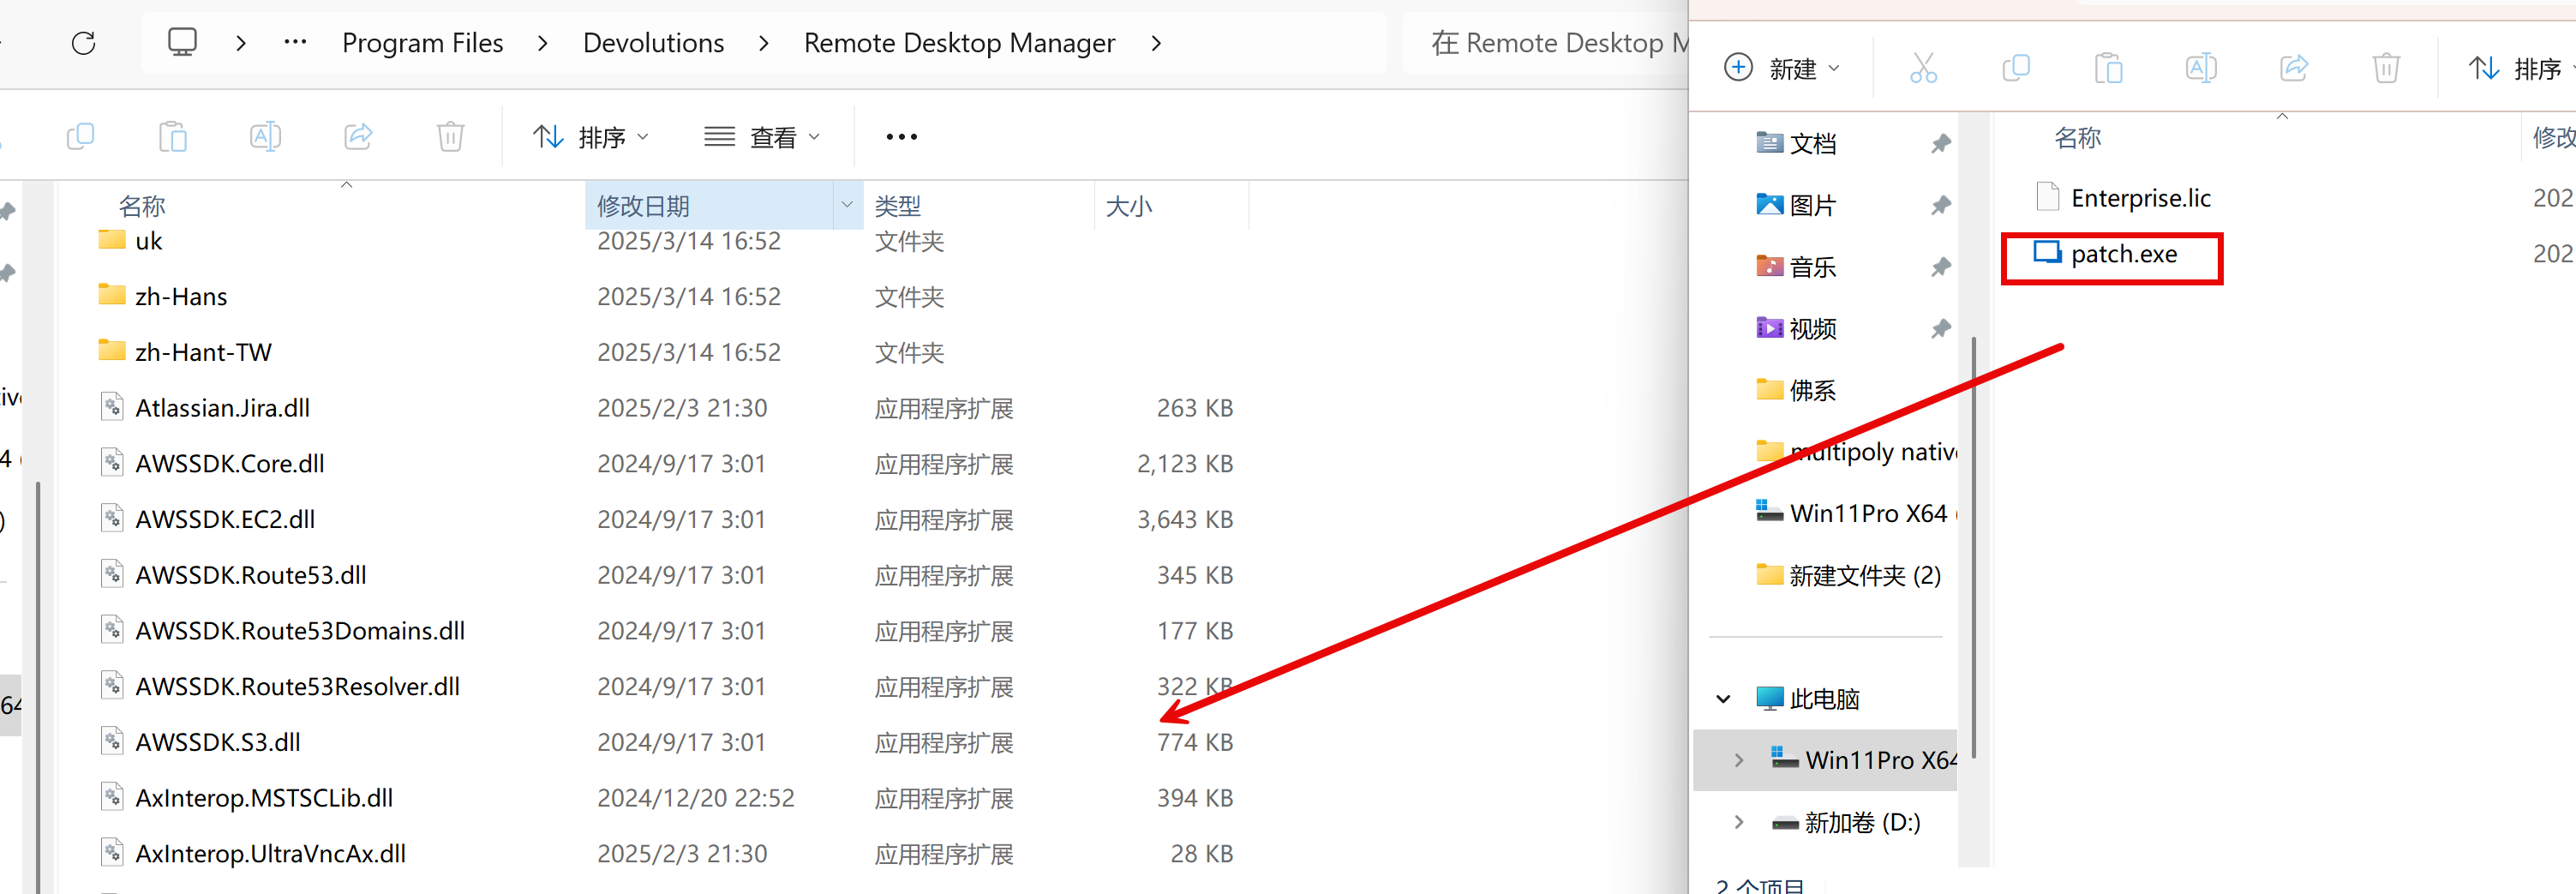Viewport: 2576px width, 894px height.
Task: Click the cut scissors icon in right window
Action: pyautogui.click(x=1922, y=68)
